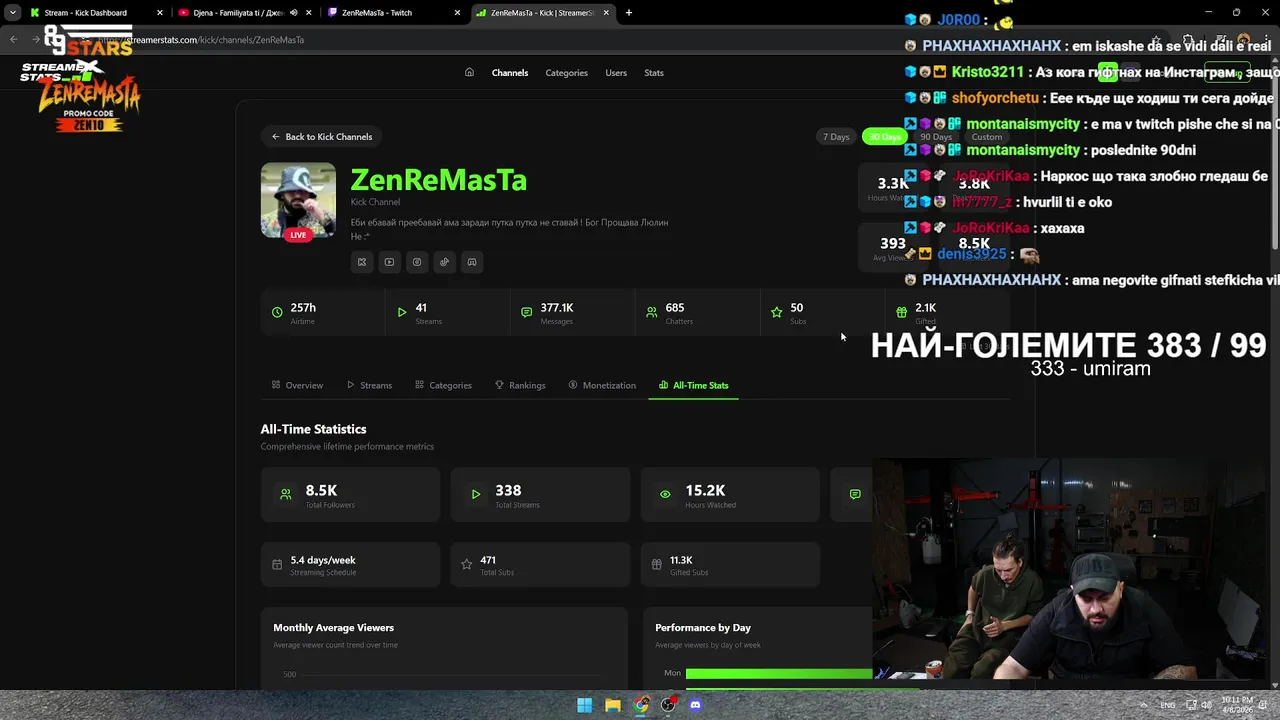Click the Monthly Average Viewers chart title
1280x720 pixels.
pos(333,628)
